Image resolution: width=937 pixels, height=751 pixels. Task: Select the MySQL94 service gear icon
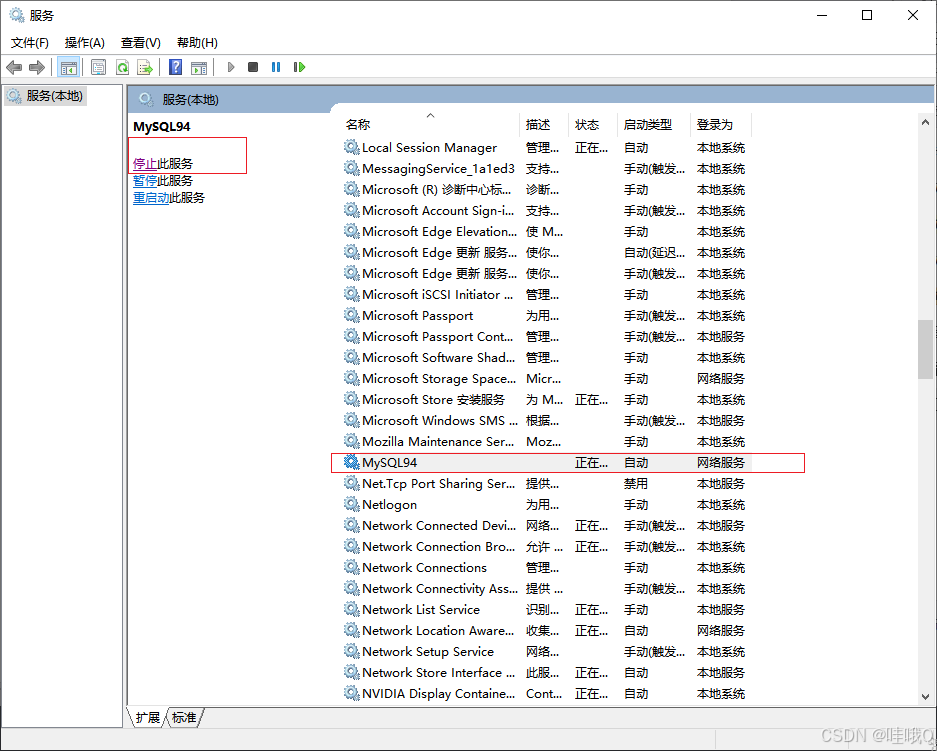(x=351, y=462)
